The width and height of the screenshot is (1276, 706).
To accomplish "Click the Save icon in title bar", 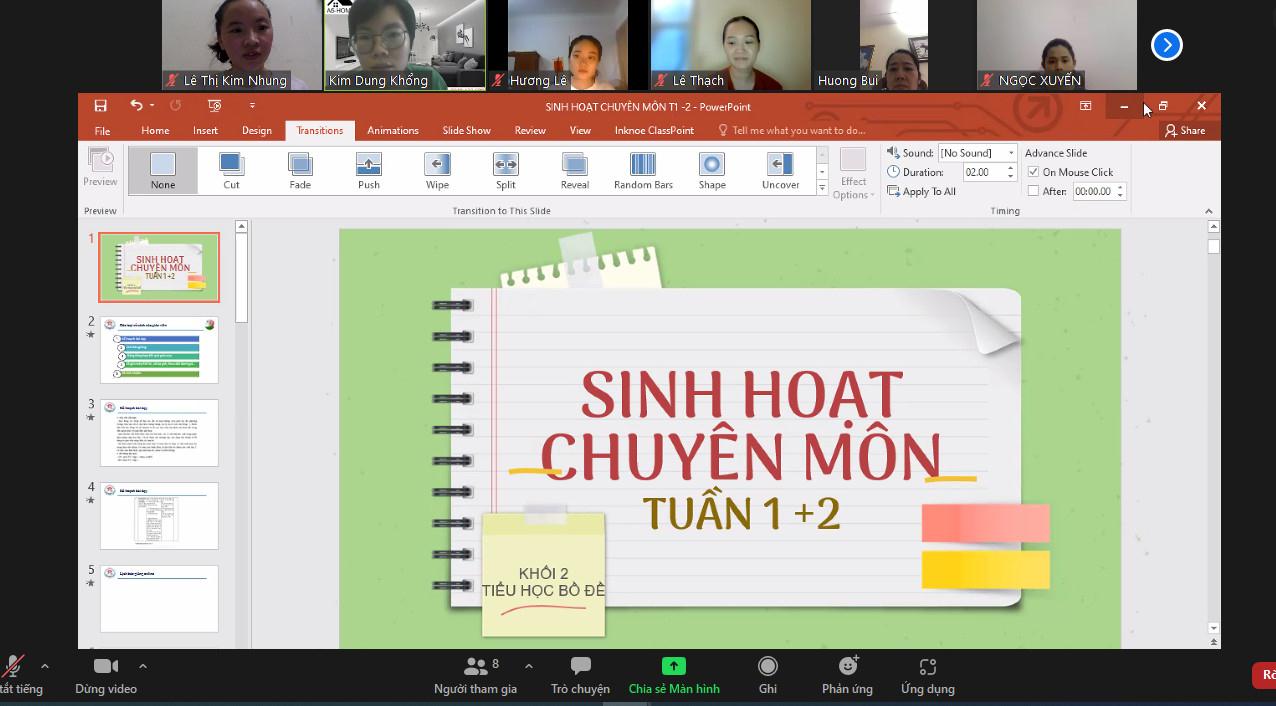I will tap(100, 106).
